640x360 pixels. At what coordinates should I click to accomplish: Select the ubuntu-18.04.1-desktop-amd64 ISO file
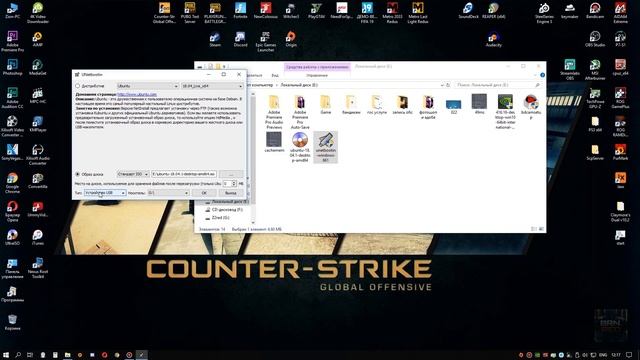coord(300,147)
